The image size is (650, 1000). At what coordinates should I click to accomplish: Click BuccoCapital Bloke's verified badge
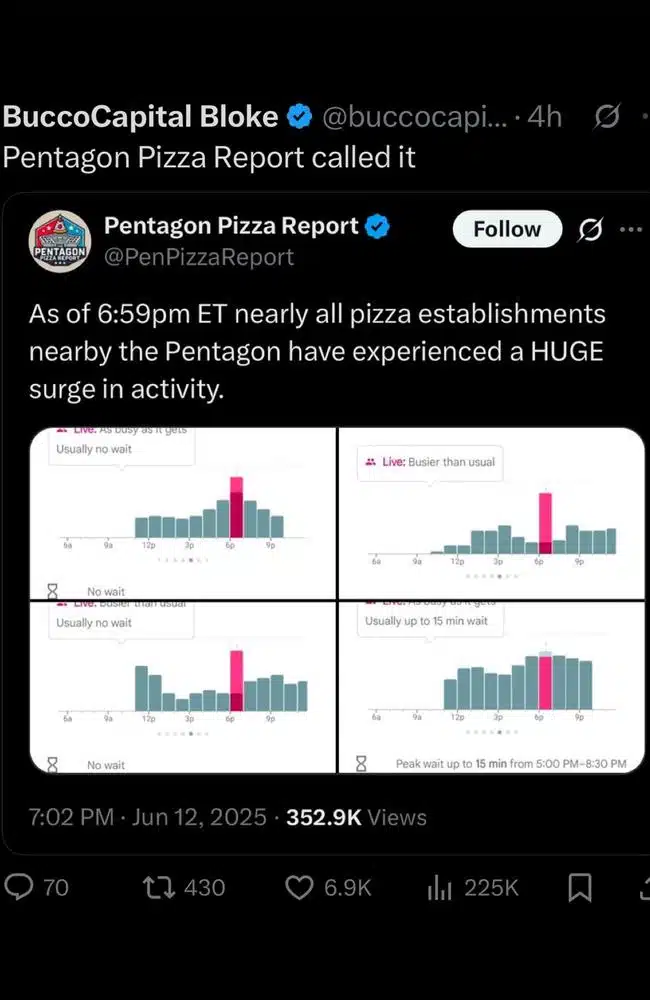pos(299,118)
